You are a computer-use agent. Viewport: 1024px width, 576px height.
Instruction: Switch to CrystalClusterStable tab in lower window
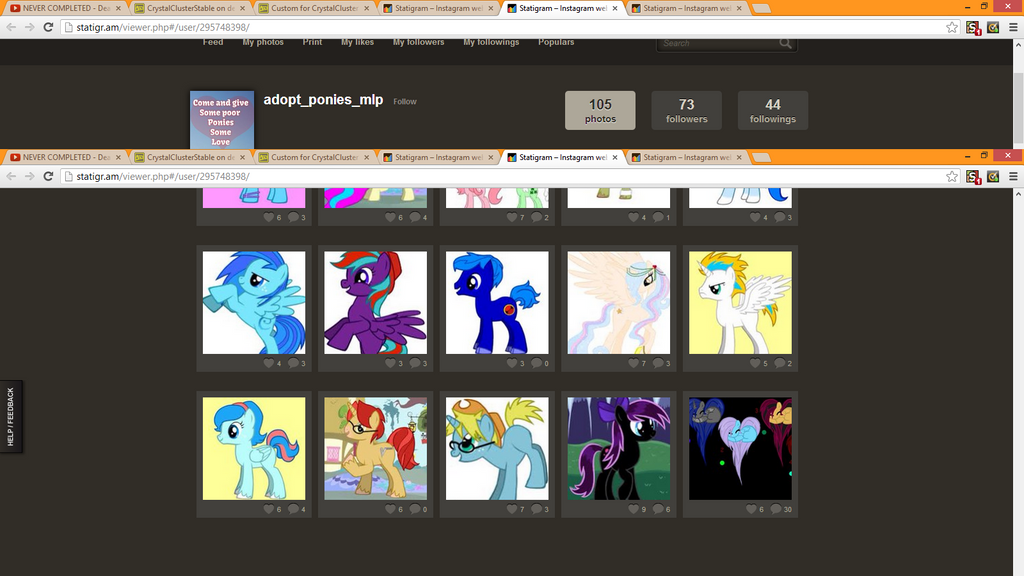coord(189,157)
